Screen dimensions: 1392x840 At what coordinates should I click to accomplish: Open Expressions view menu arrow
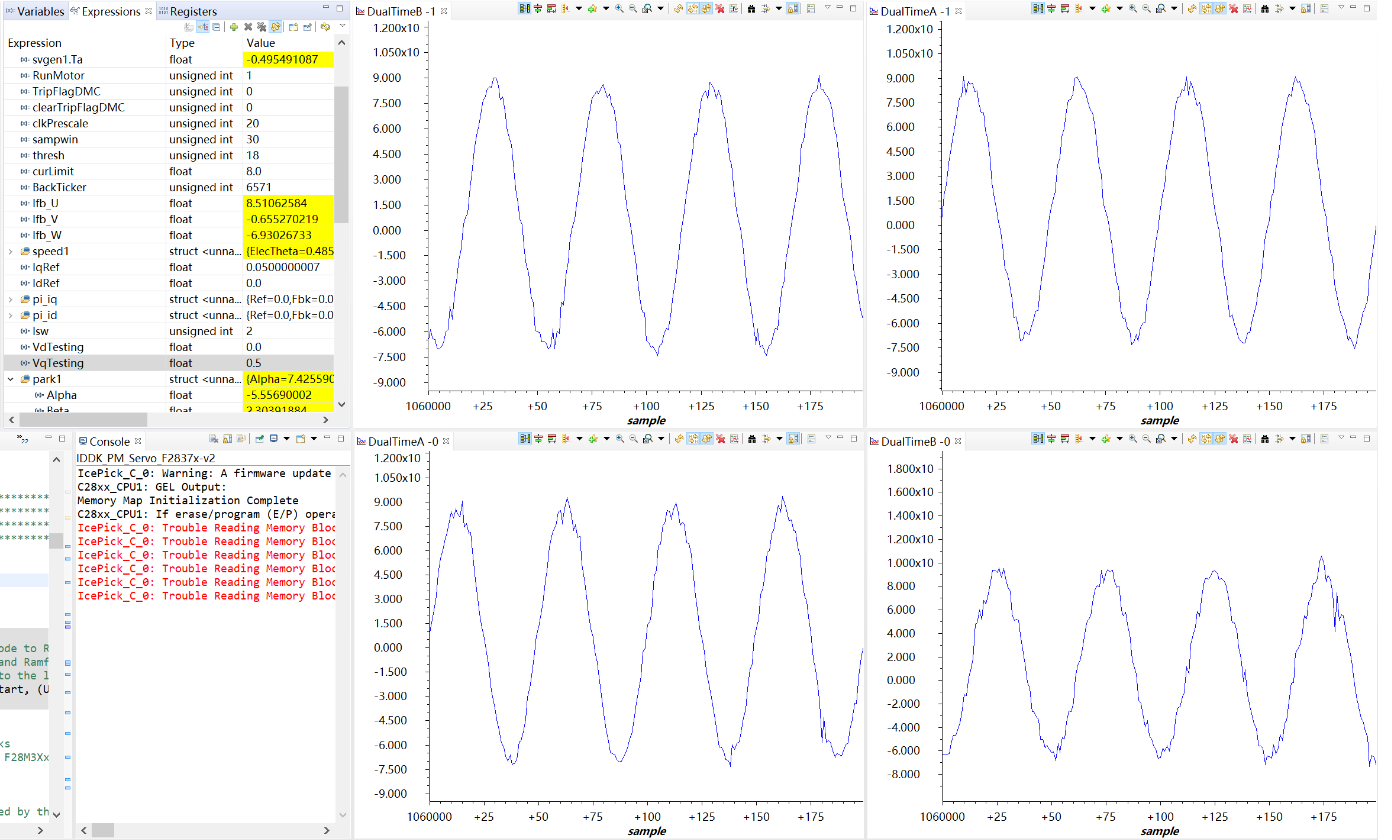pos(342,27)
